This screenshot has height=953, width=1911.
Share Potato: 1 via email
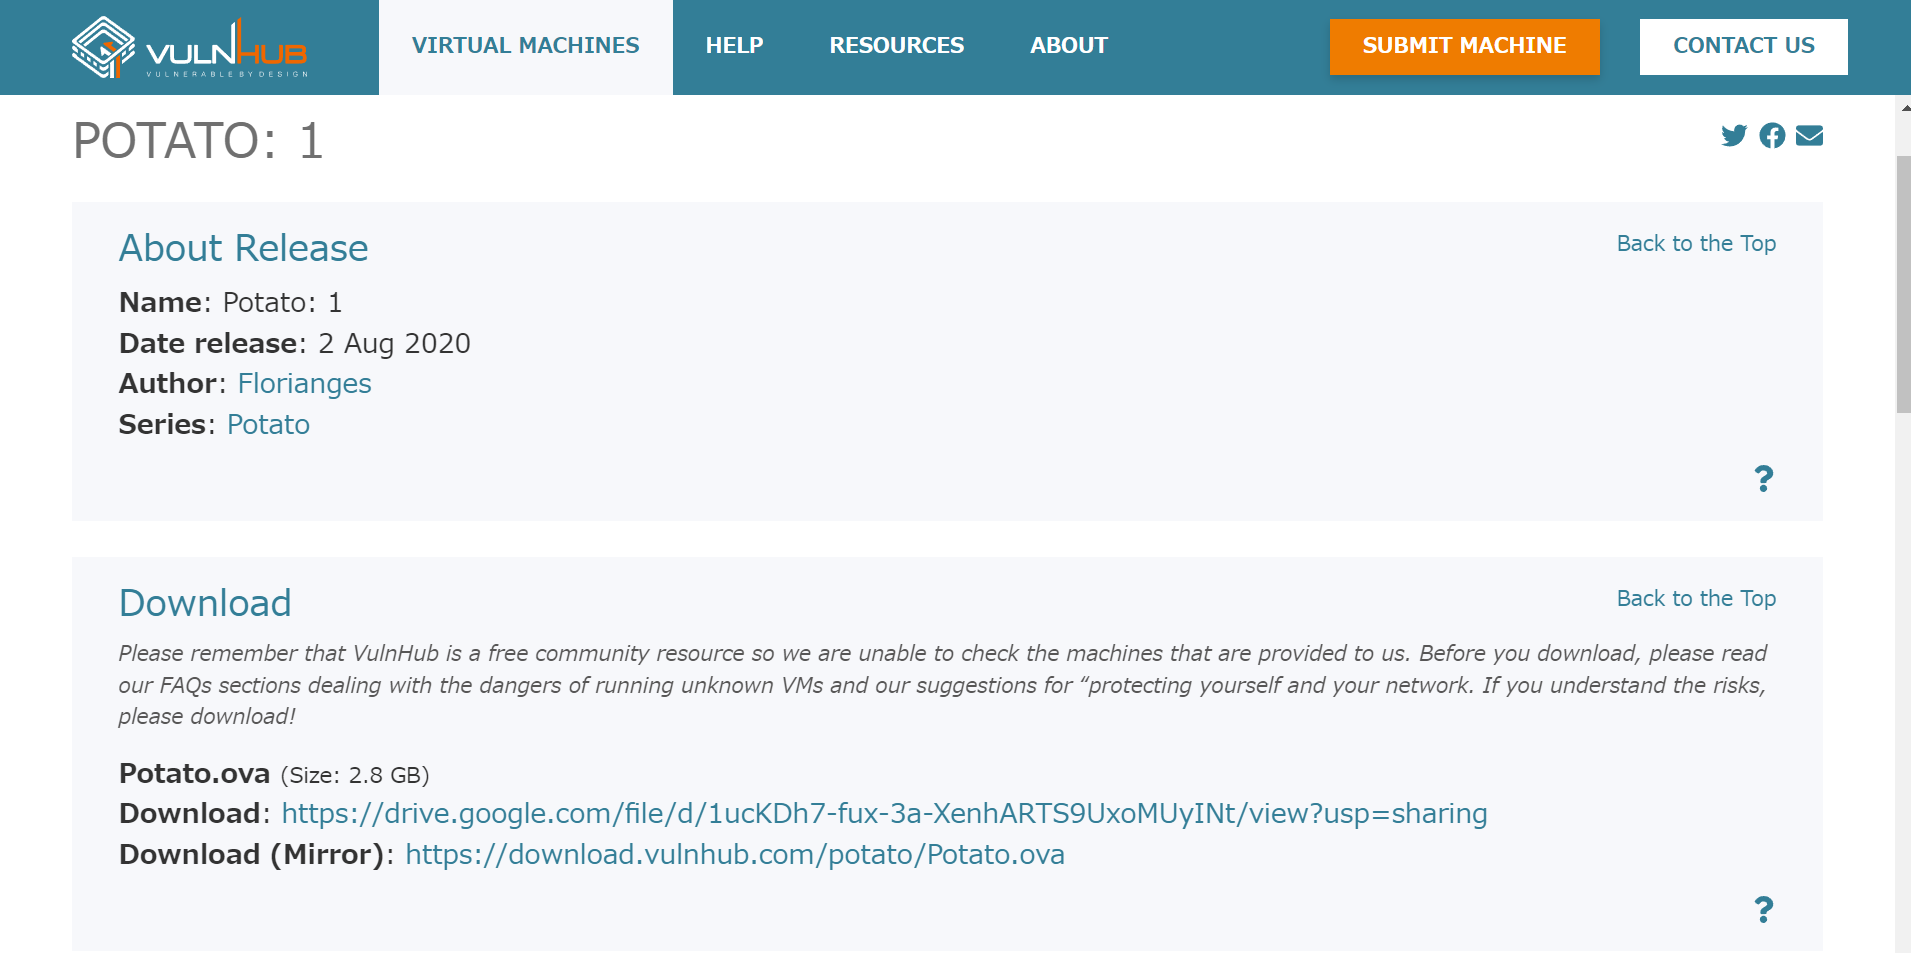click(x=1810, y=136)
